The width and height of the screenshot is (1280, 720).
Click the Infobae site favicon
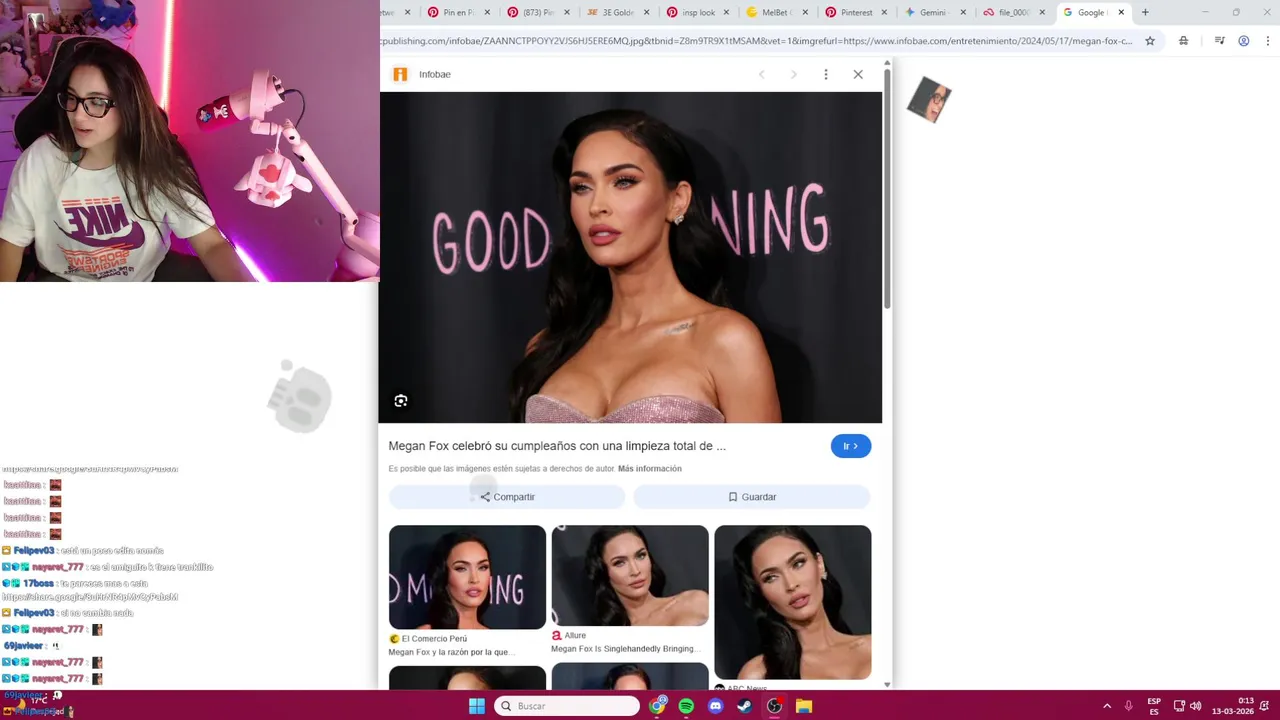[x=400, y=74]
